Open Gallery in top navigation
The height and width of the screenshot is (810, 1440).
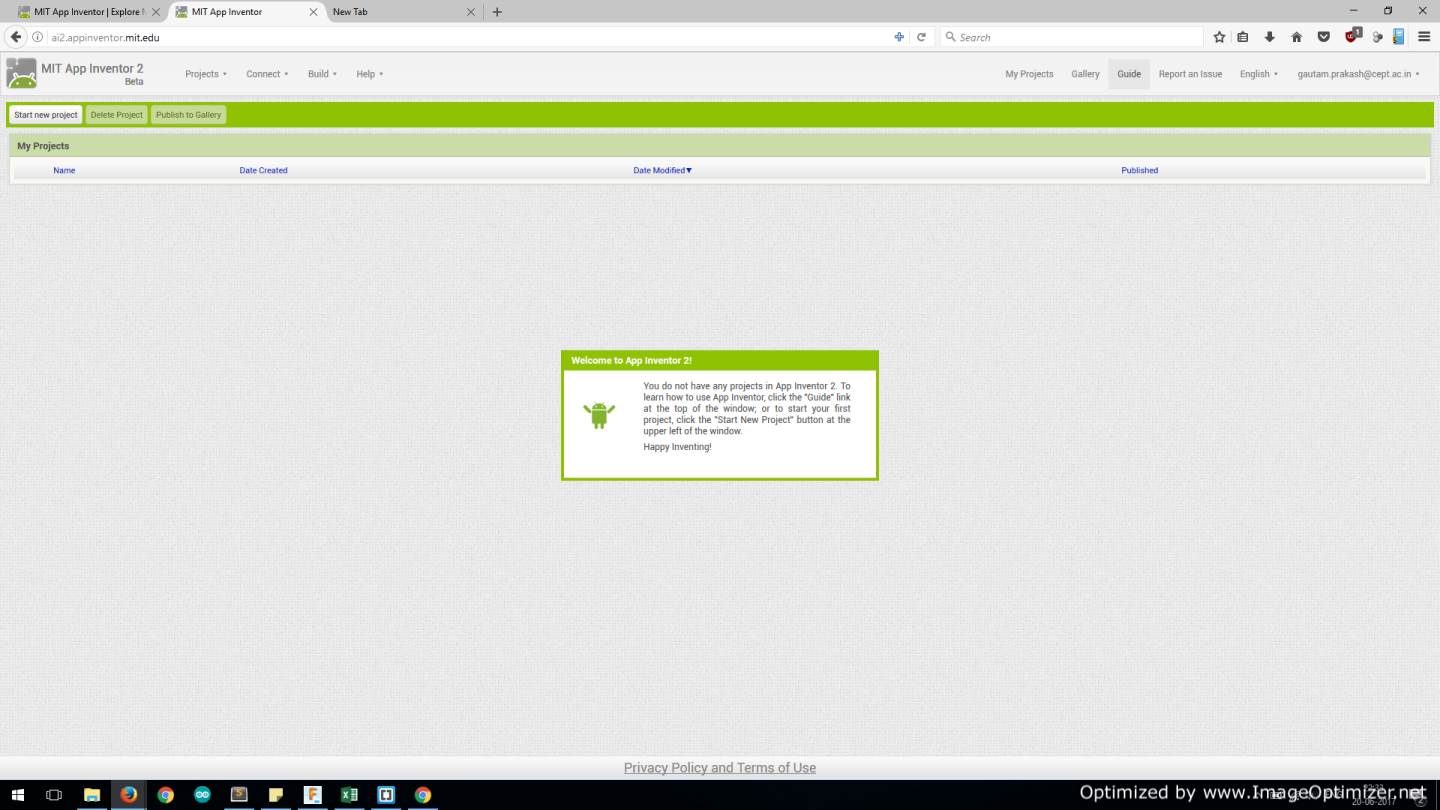pyautogui.click(x=1085, y=74)
